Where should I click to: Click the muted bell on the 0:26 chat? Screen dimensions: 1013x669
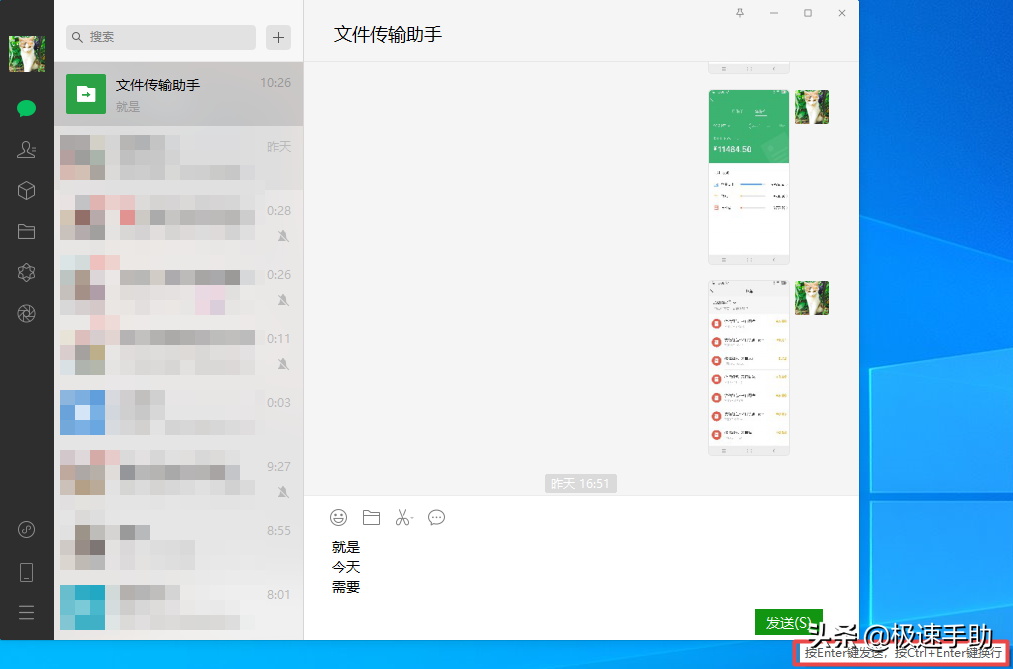click(283, 300)
